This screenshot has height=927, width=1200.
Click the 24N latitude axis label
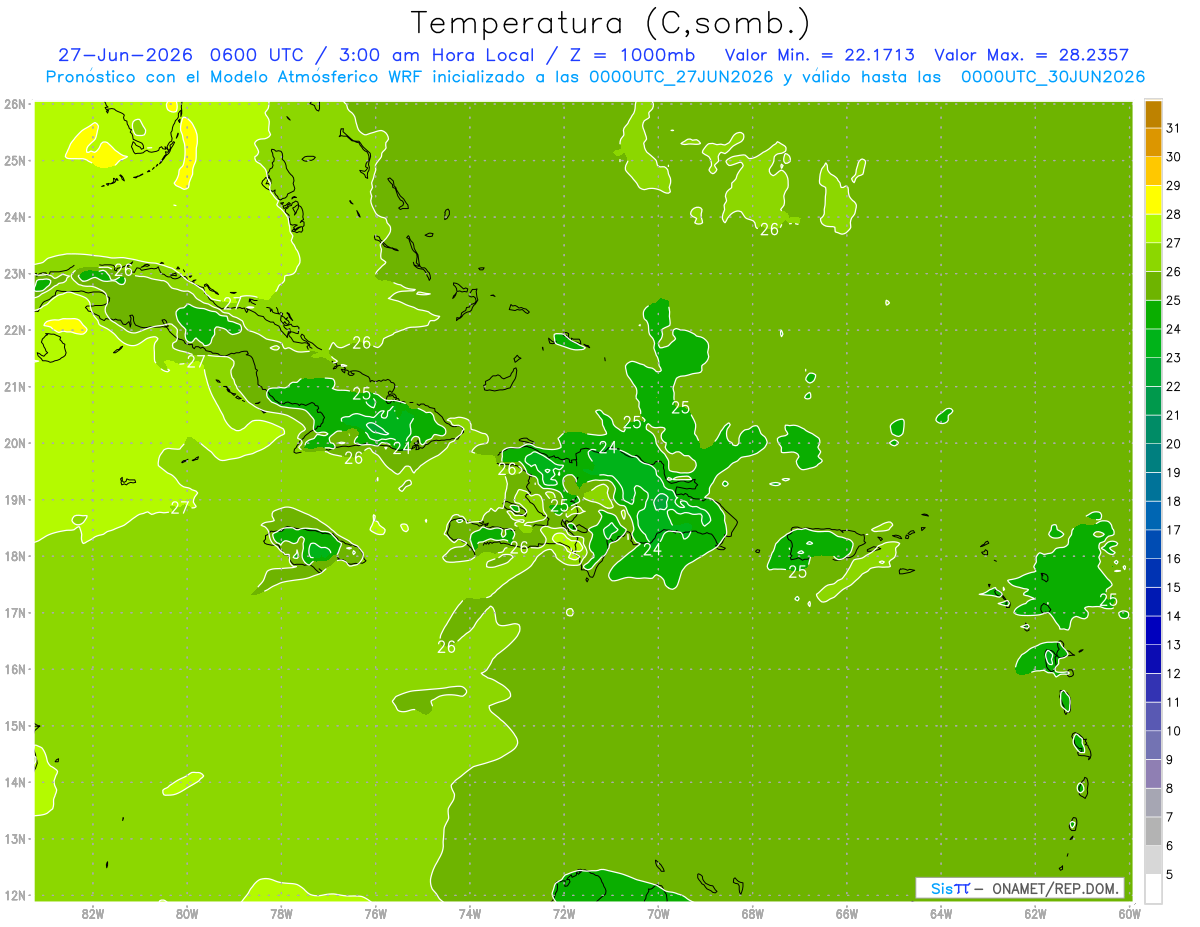click(x=15, y=217)
